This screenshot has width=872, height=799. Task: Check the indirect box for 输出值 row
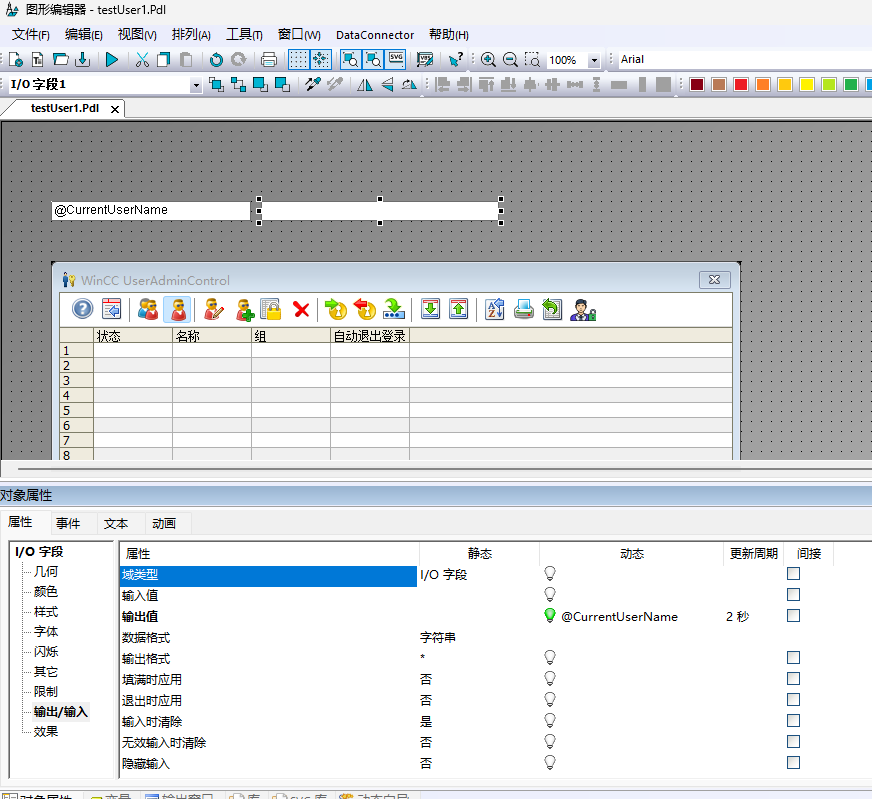click(x=793, y=616)
